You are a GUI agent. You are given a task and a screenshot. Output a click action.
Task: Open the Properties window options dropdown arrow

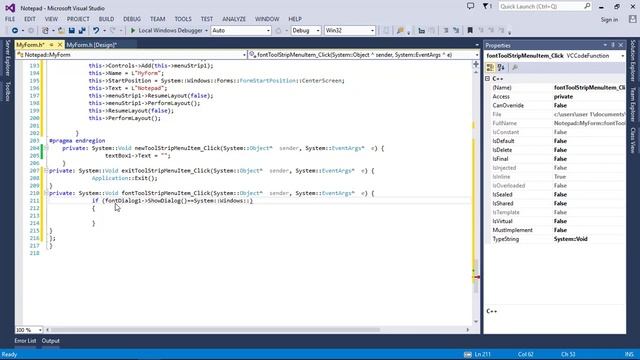(x=605, y=45)
